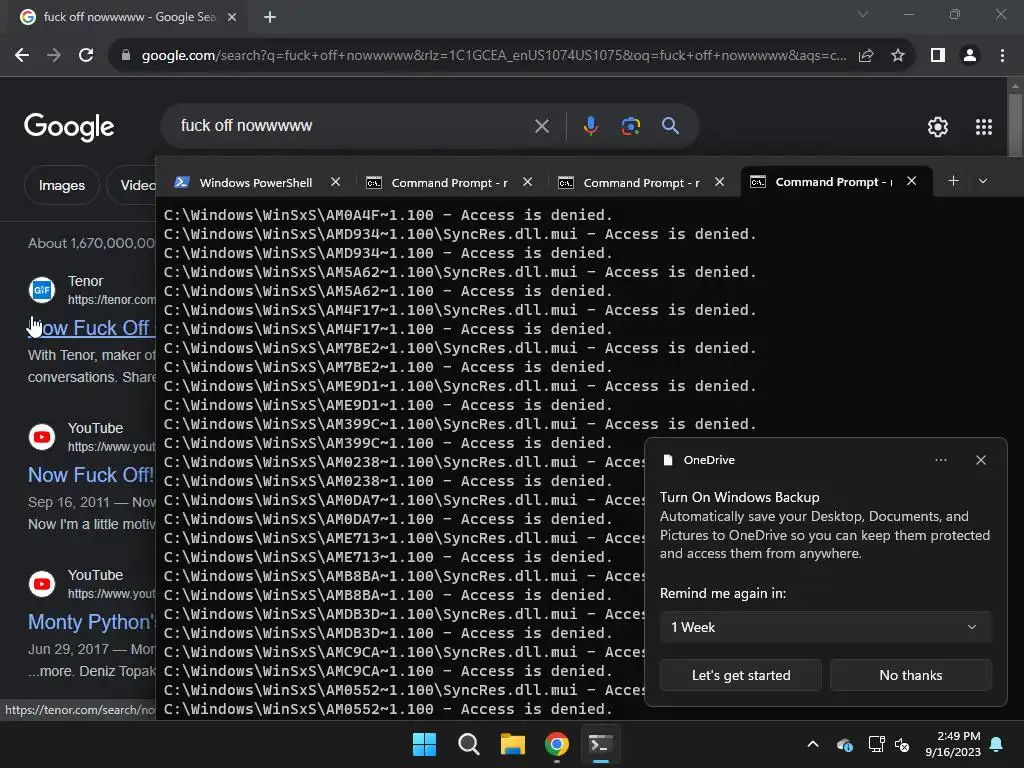Open Google Chrome from taskbar
The image size is (1024, 768).
556,744
